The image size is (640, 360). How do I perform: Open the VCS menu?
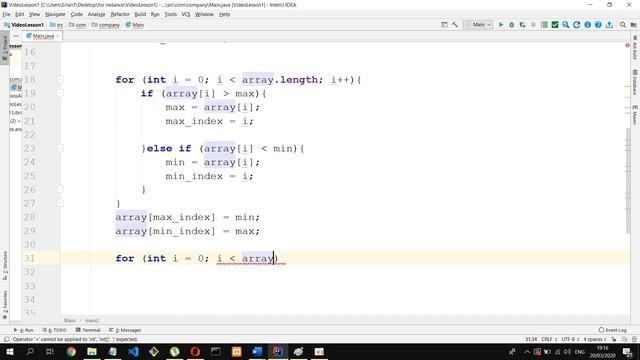tap(186, 14)
